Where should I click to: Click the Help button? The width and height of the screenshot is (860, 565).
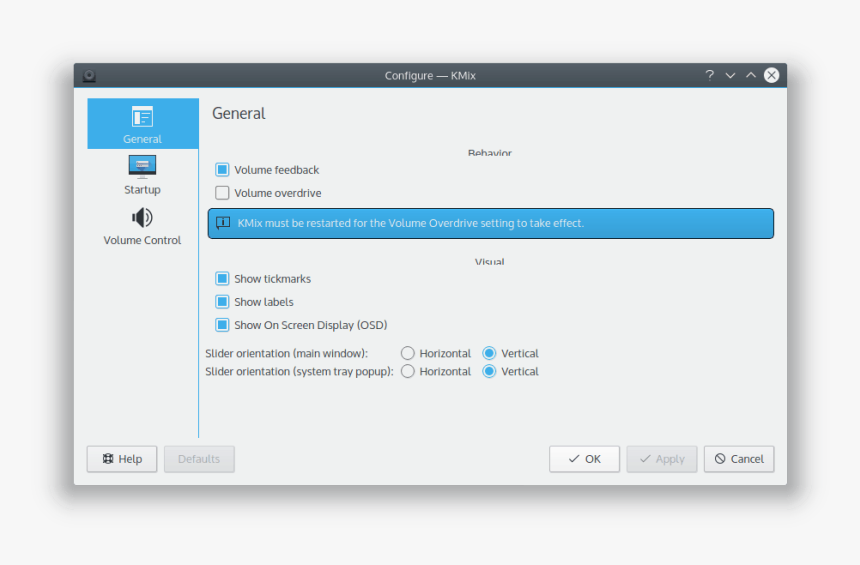[x=122, y=459]
